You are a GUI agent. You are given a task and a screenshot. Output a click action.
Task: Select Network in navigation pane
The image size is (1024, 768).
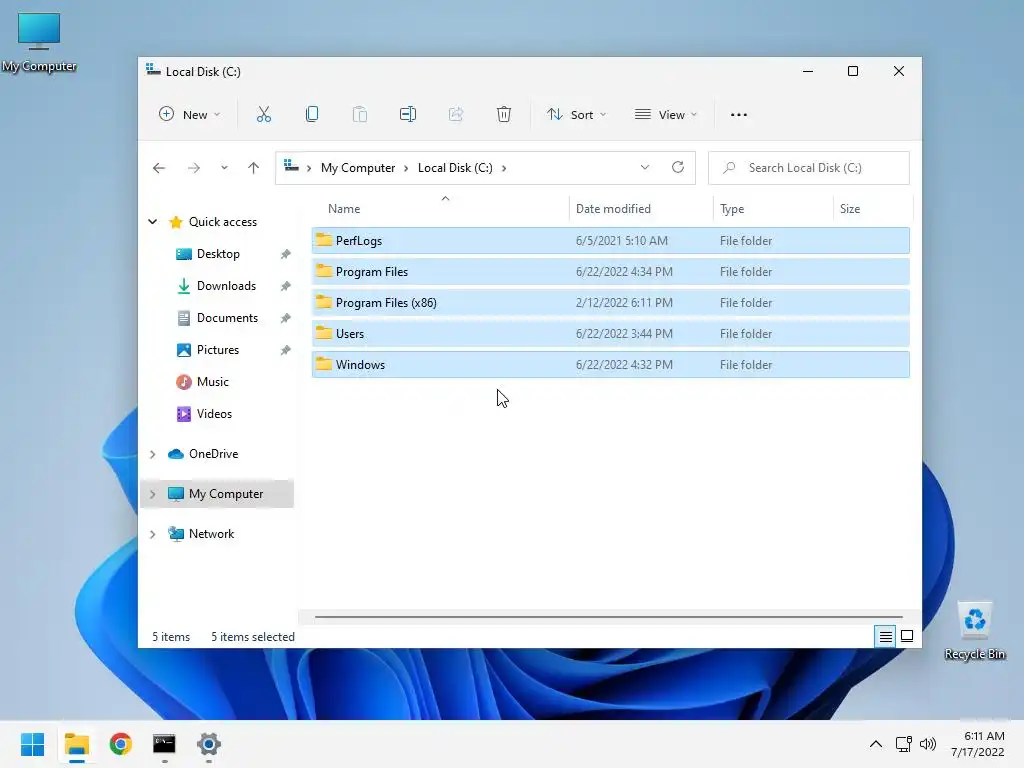211,534
